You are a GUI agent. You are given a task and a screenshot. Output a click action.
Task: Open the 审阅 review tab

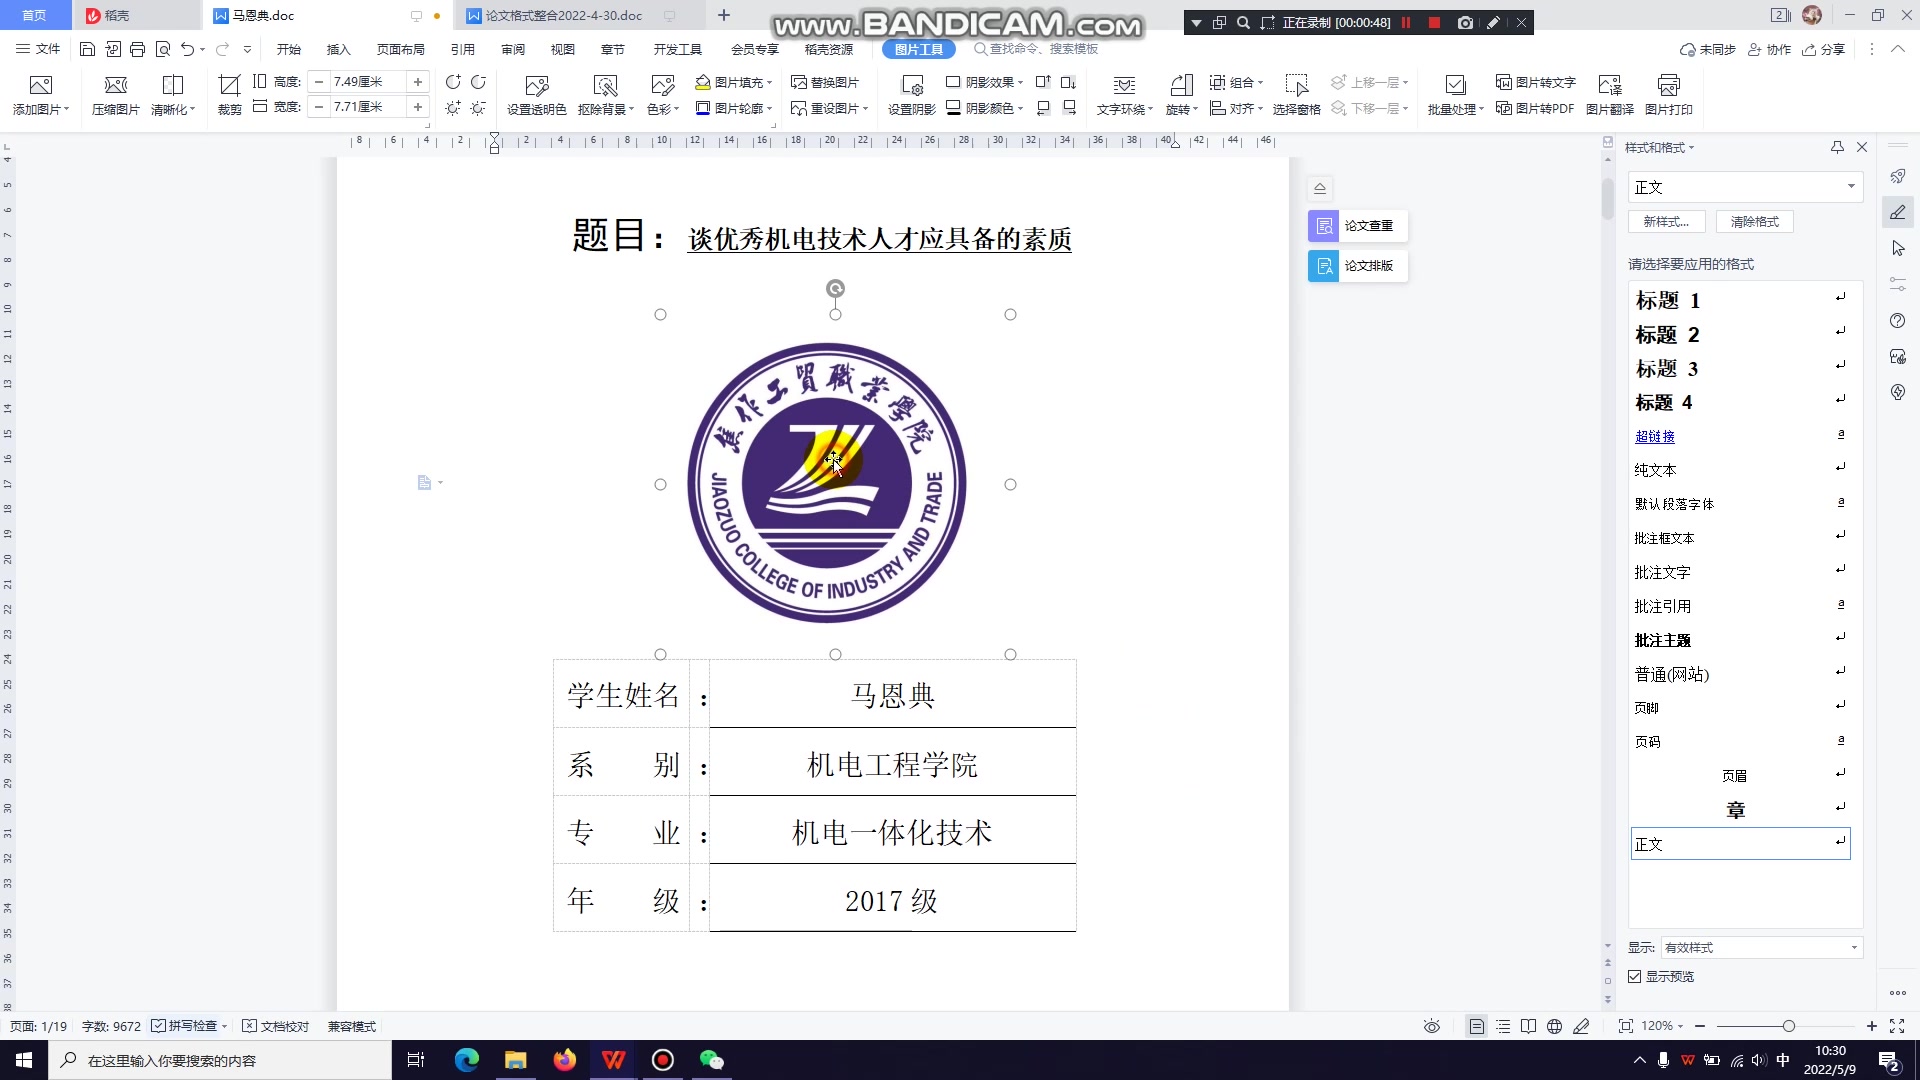pyautogui.click(x=513, y=49)
